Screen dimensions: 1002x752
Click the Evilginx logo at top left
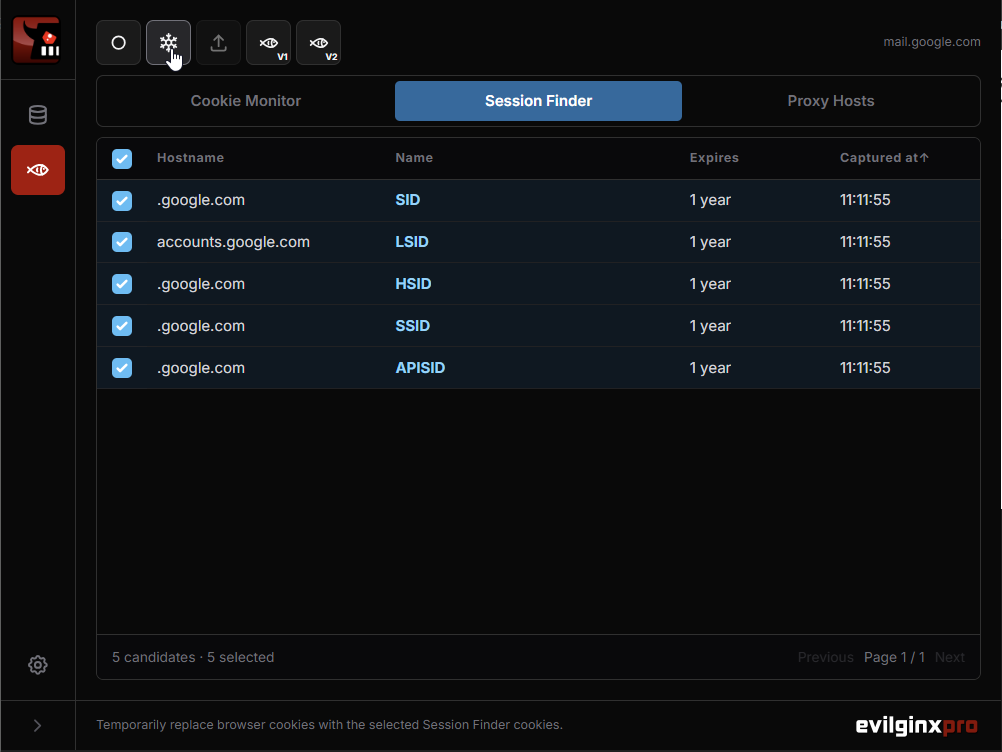point(36,40)
